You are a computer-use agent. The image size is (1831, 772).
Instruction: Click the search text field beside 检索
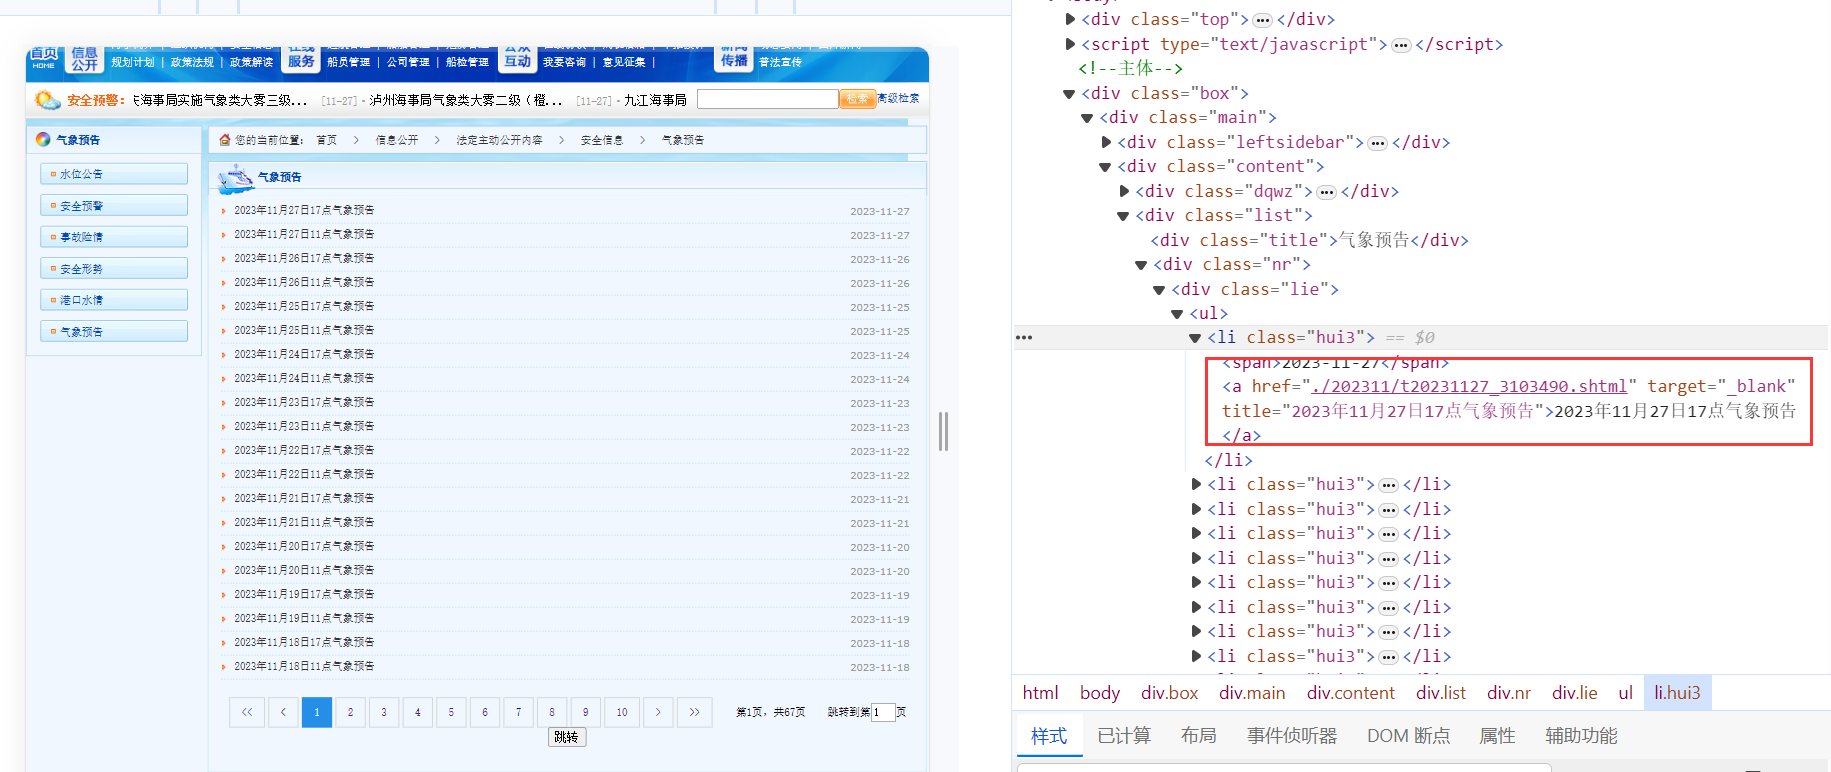[x=767, y=99]
